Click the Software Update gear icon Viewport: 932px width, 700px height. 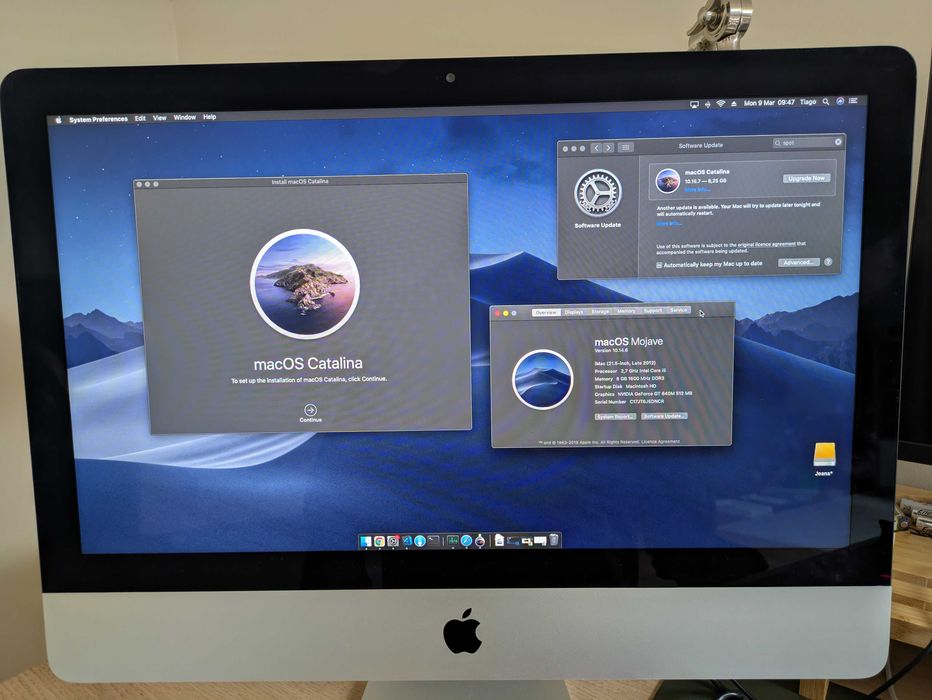coord(597,194)
